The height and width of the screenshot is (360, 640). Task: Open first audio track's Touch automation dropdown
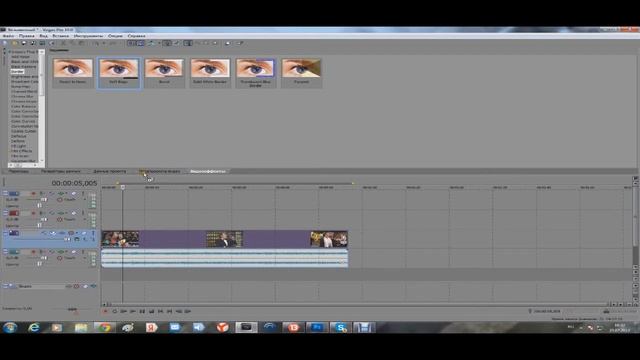pos(84,200)
